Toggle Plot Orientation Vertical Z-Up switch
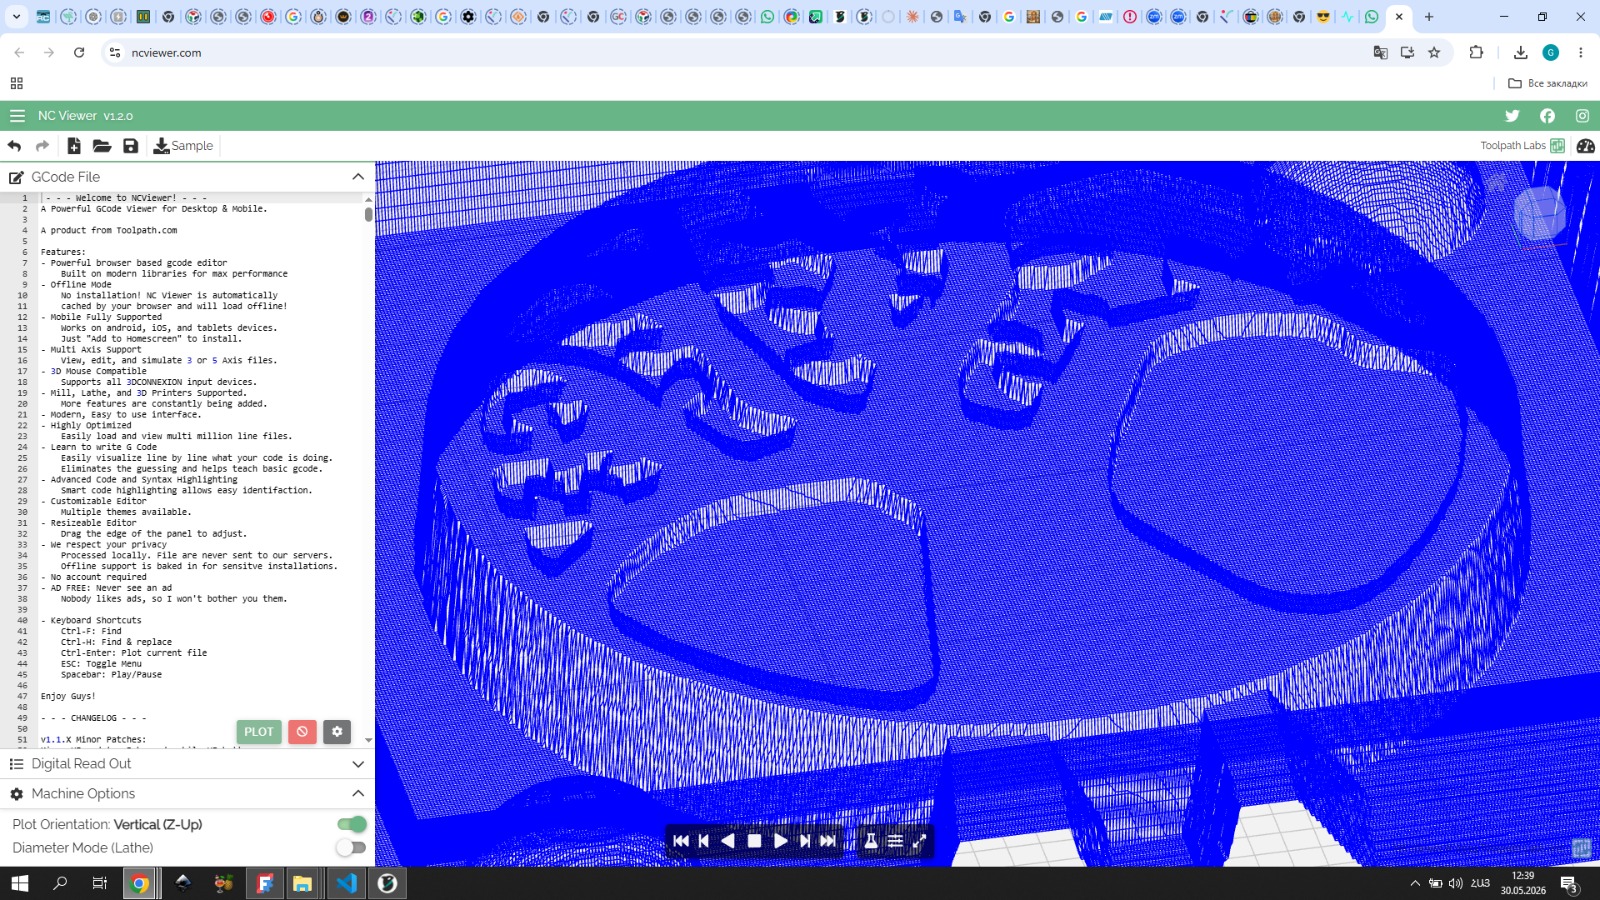The width and height of the screenshot is (1600, 900). [351, 824]
